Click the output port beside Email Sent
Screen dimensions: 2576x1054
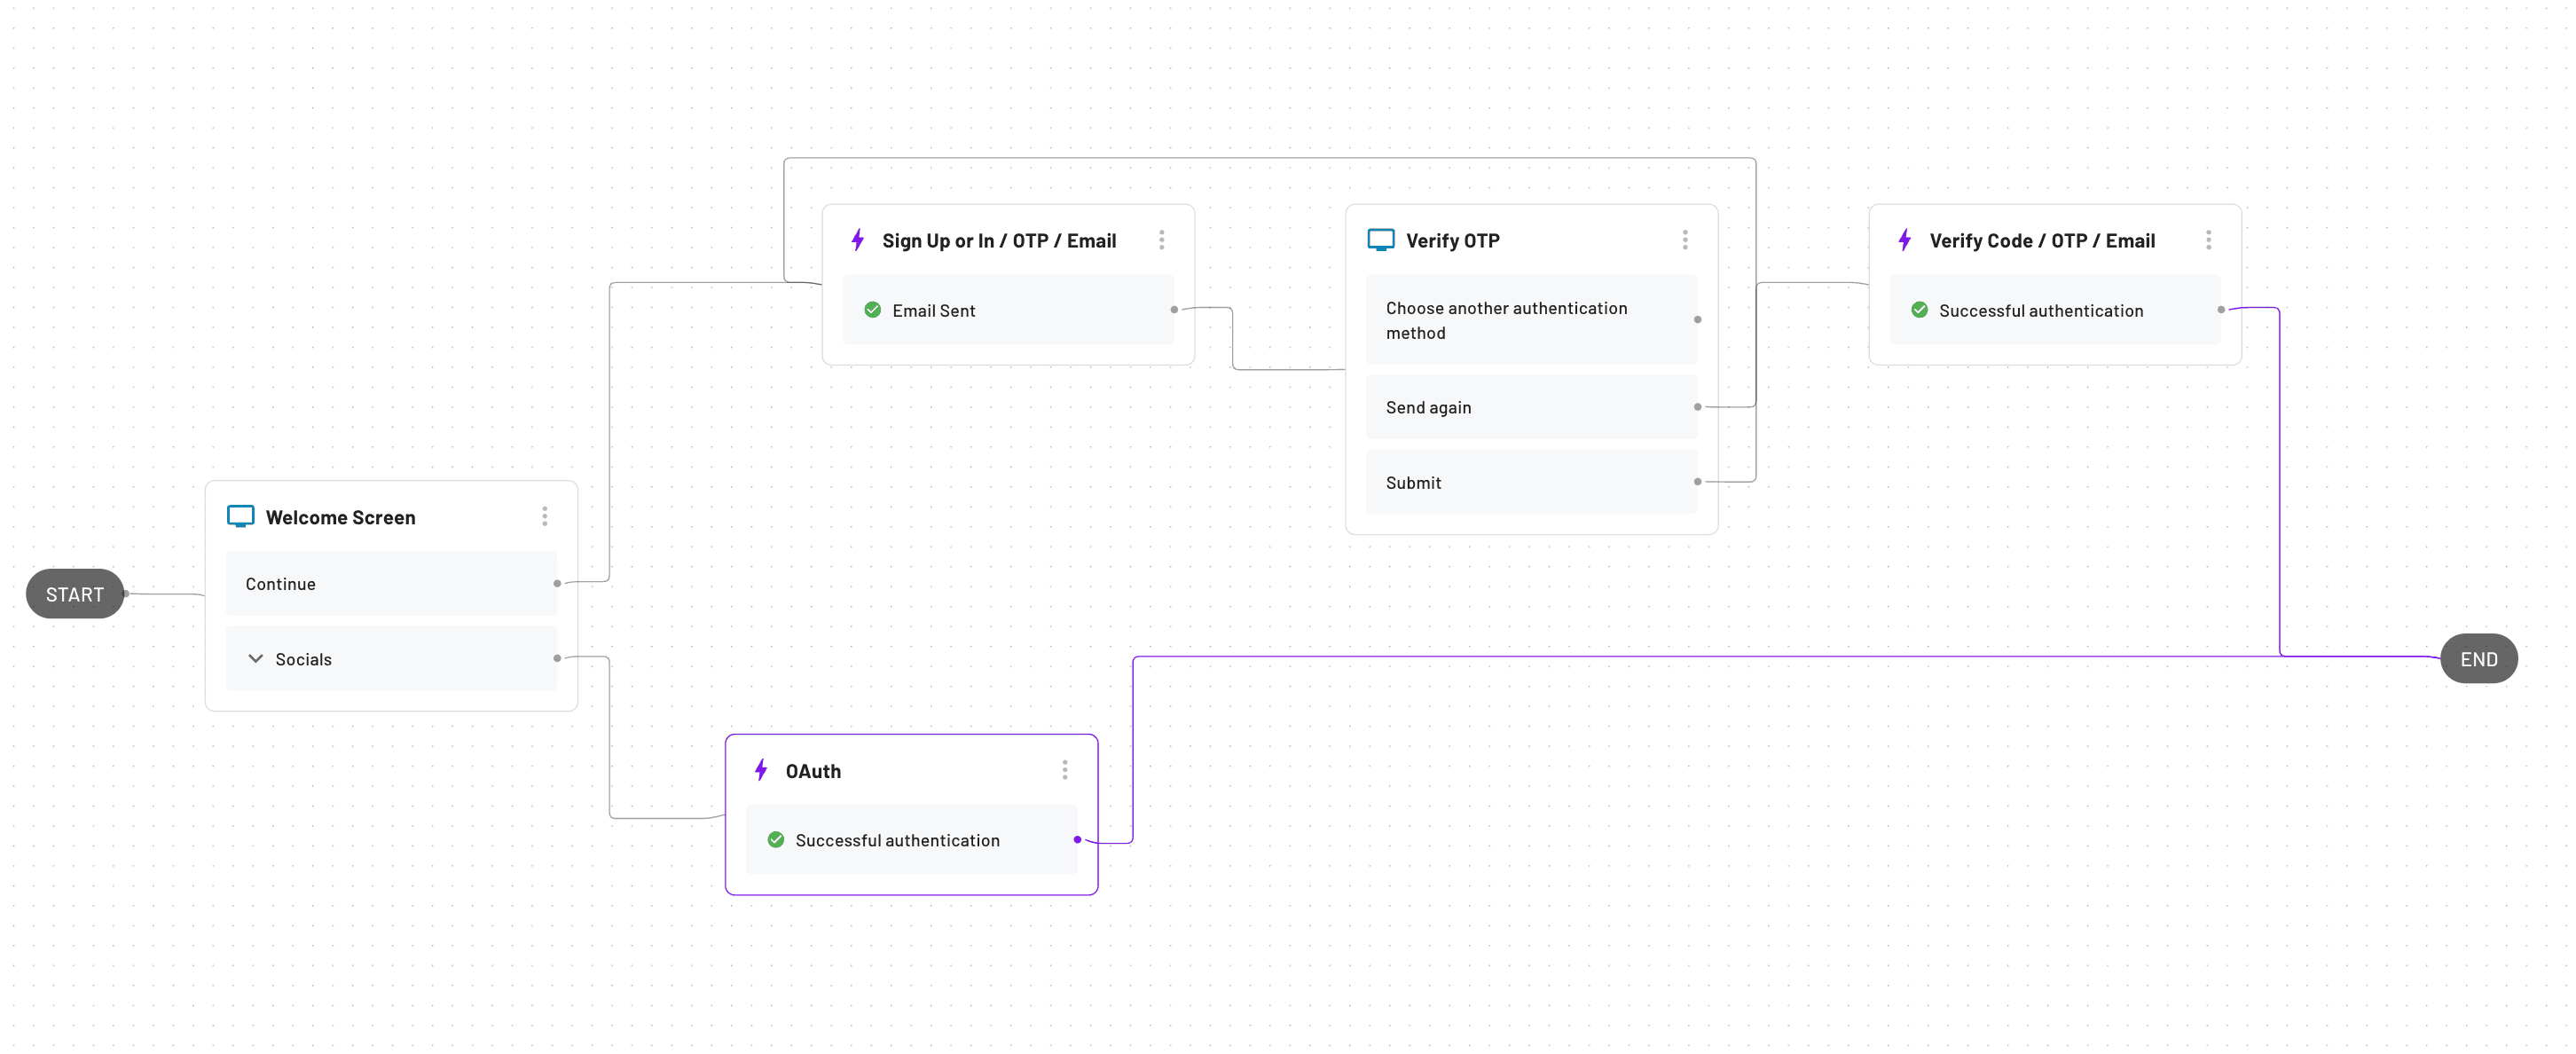pyautogui.click(x=1174, y=310)
